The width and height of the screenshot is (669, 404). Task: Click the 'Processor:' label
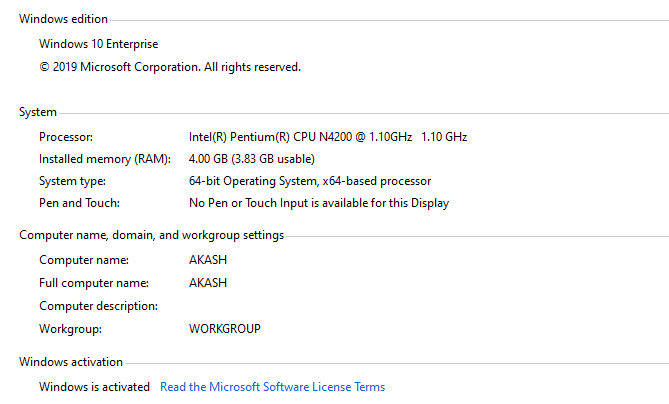tap(66, 137)
